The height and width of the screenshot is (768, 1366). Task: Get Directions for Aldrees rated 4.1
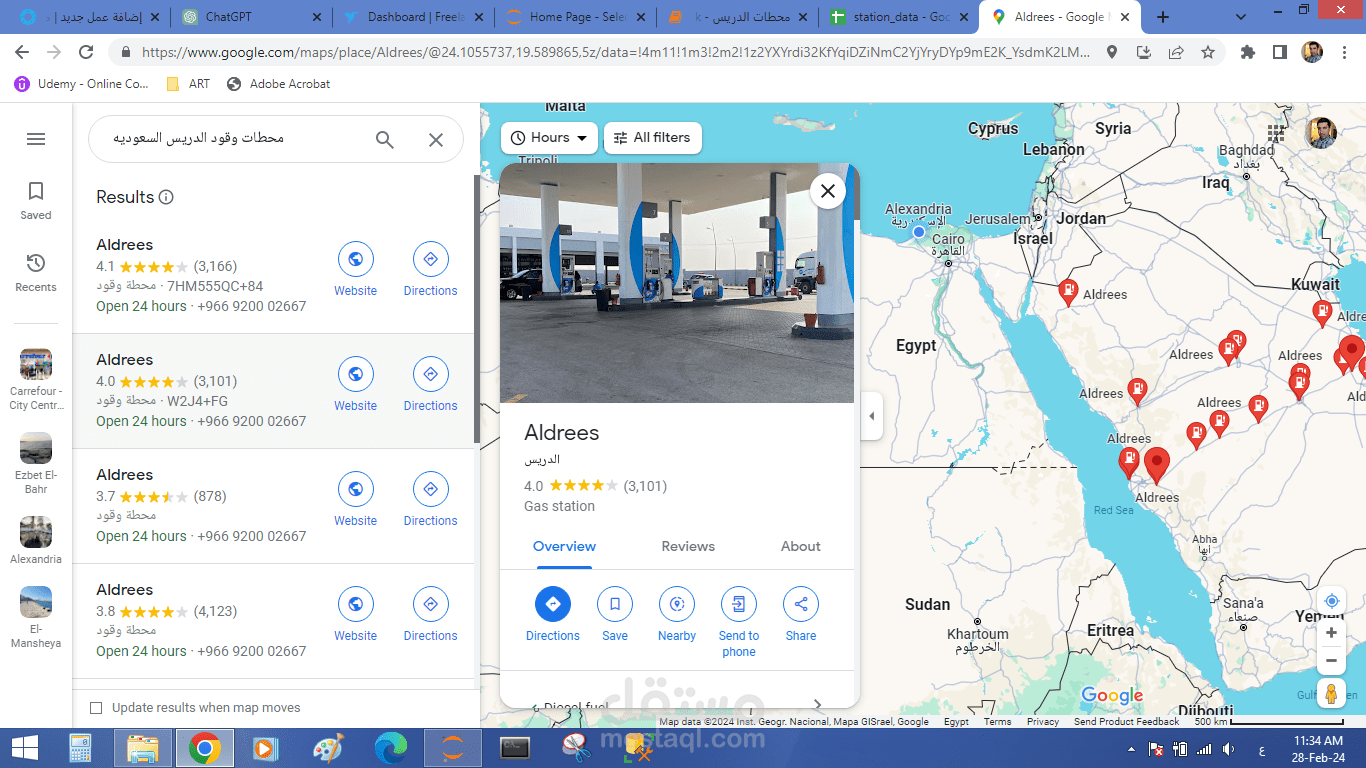tap(431, 269)
